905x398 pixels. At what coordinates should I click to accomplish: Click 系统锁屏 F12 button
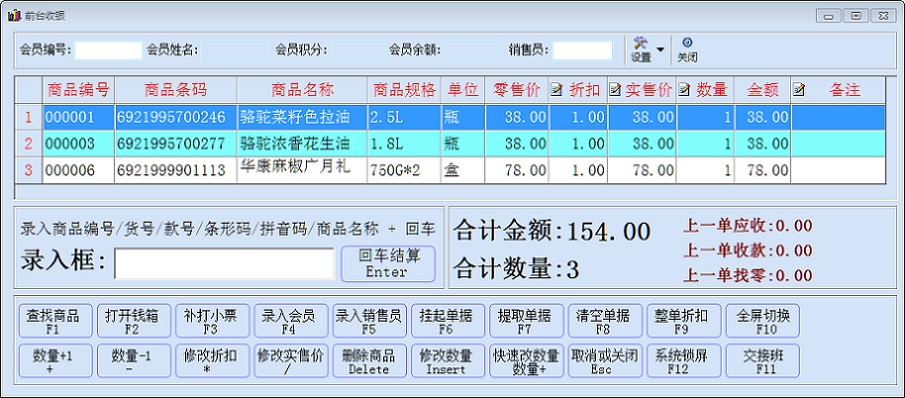pos(683,361)
